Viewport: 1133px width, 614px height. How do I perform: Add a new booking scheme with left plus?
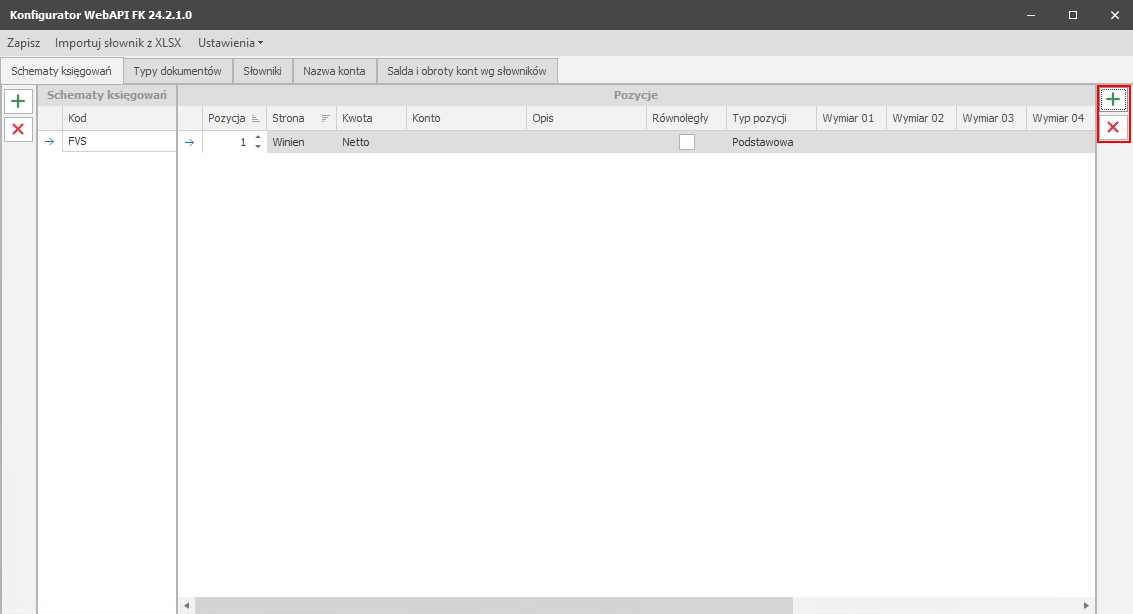[x=18, y=101]
